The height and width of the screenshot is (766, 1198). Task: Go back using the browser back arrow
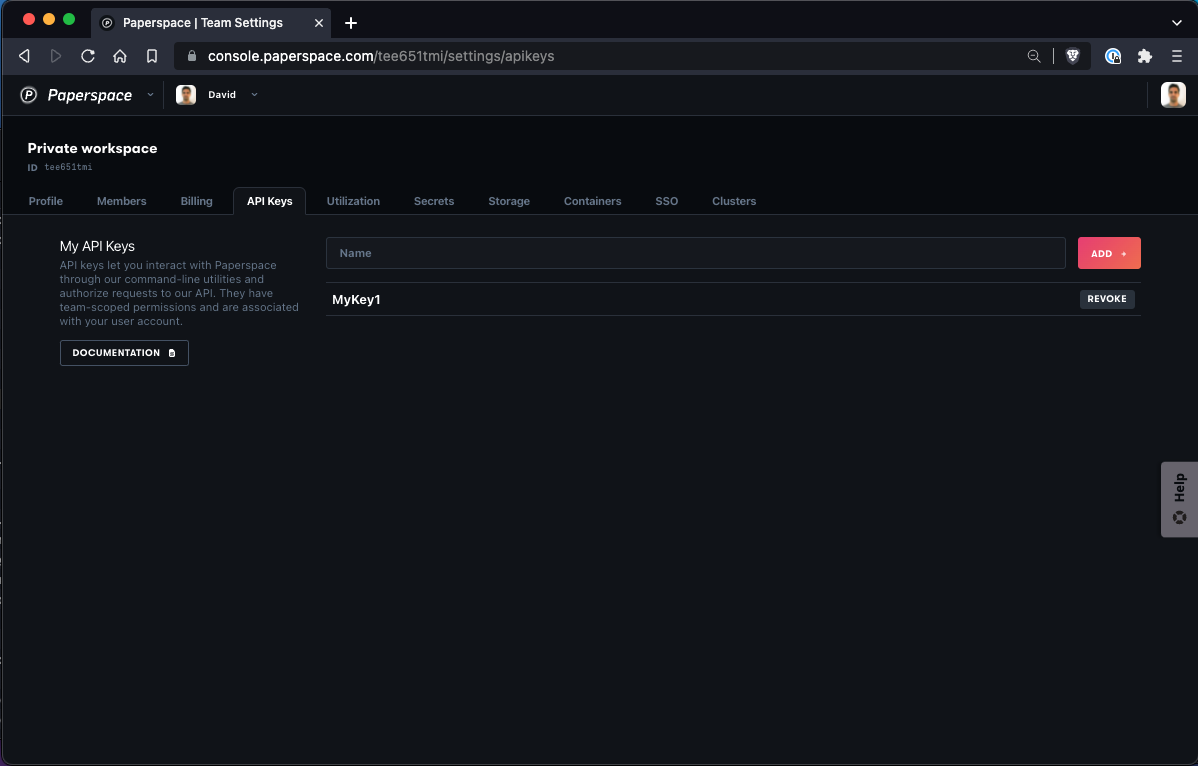[24, 56]
